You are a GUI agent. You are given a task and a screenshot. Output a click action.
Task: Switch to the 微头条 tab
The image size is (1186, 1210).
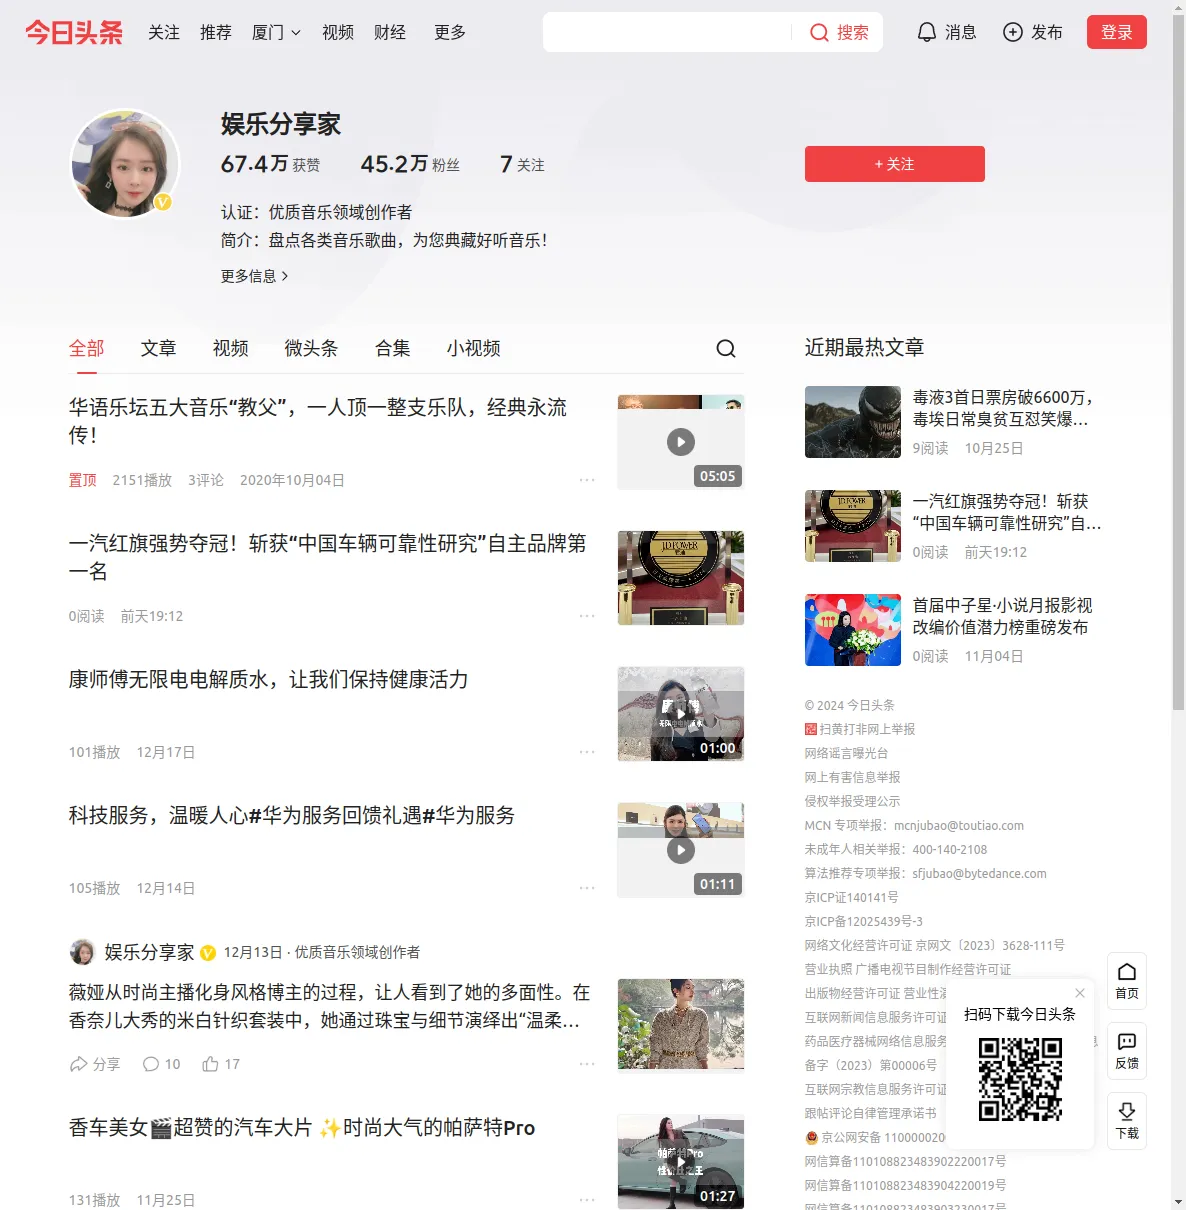coord(312,348)
